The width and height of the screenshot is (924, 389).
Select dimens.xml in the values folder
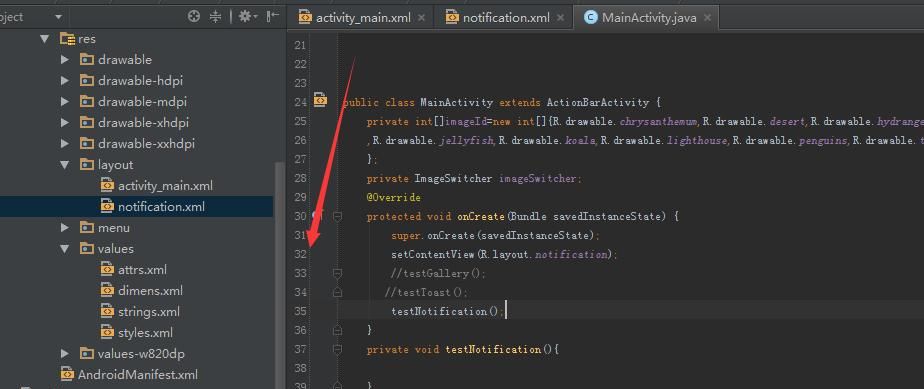point(150,291)
